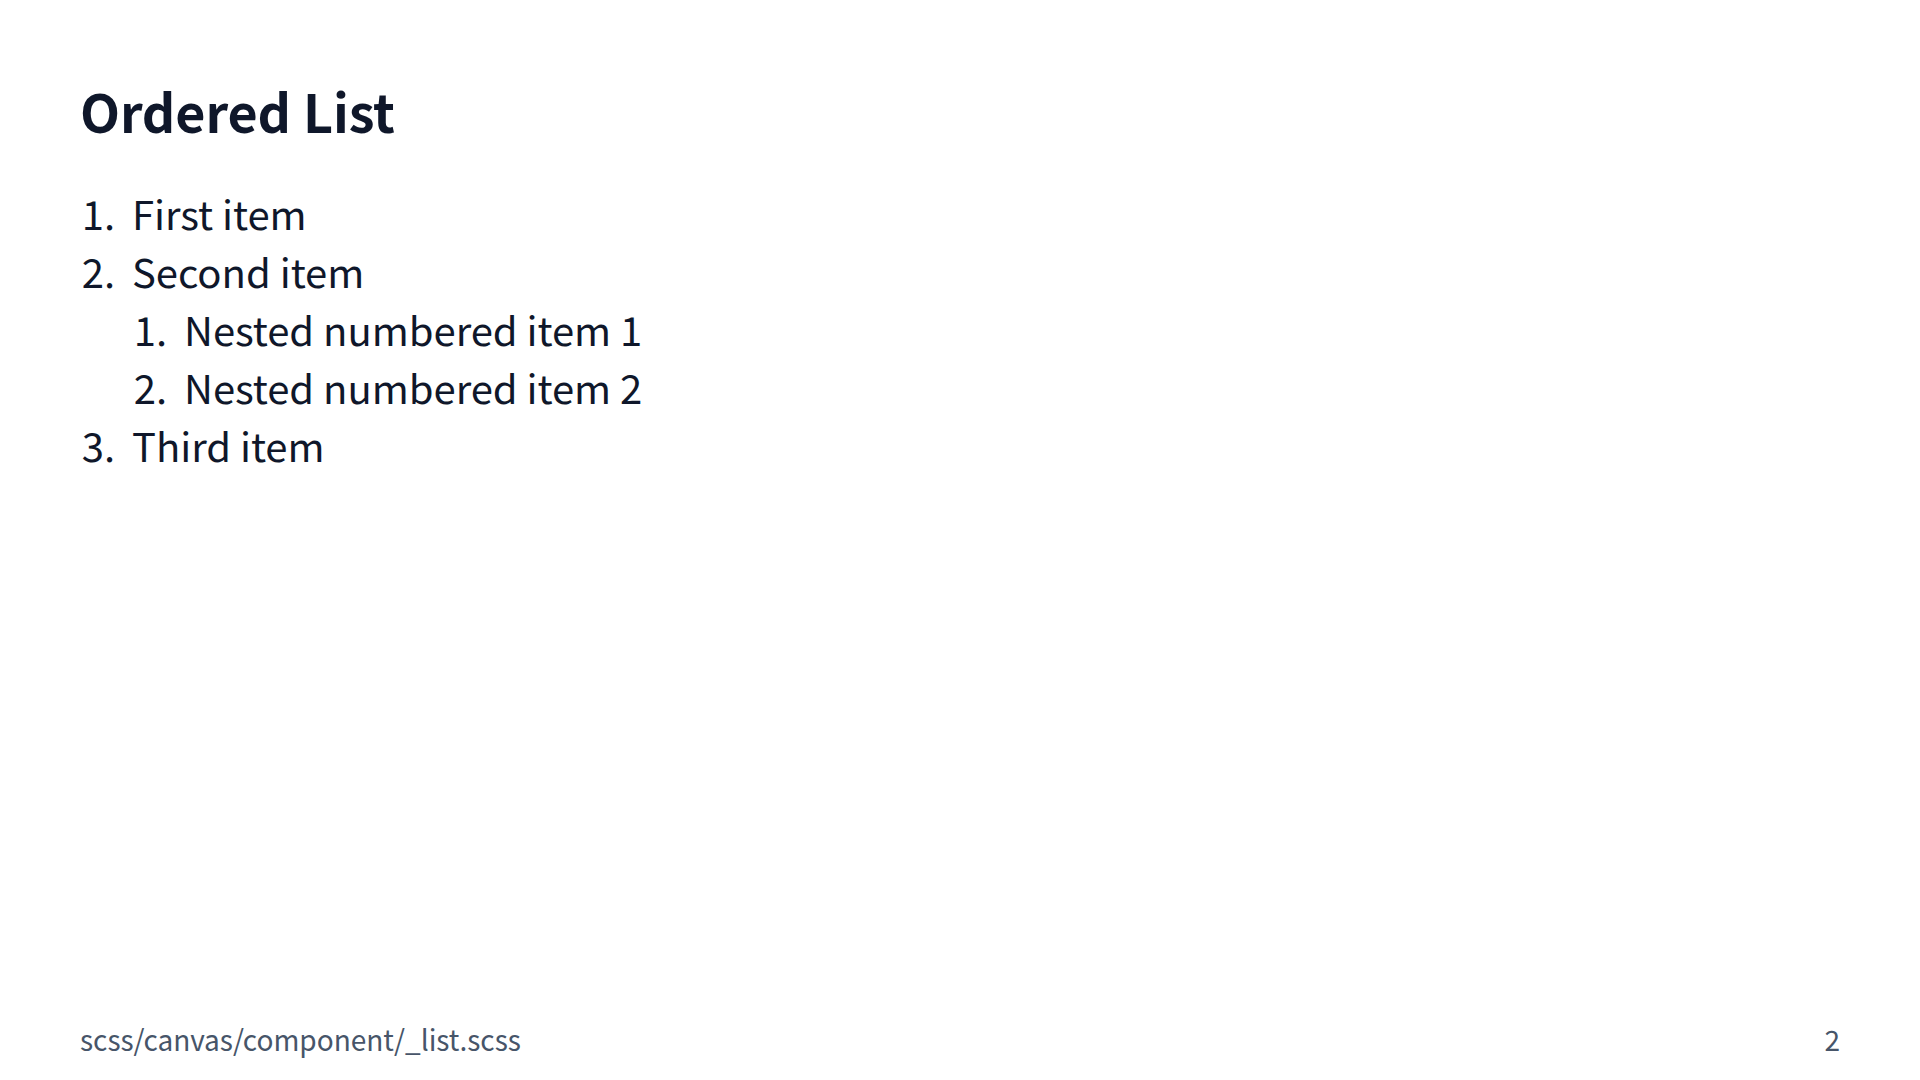Click the word "Ordered" in the heading

click(185, 114)
